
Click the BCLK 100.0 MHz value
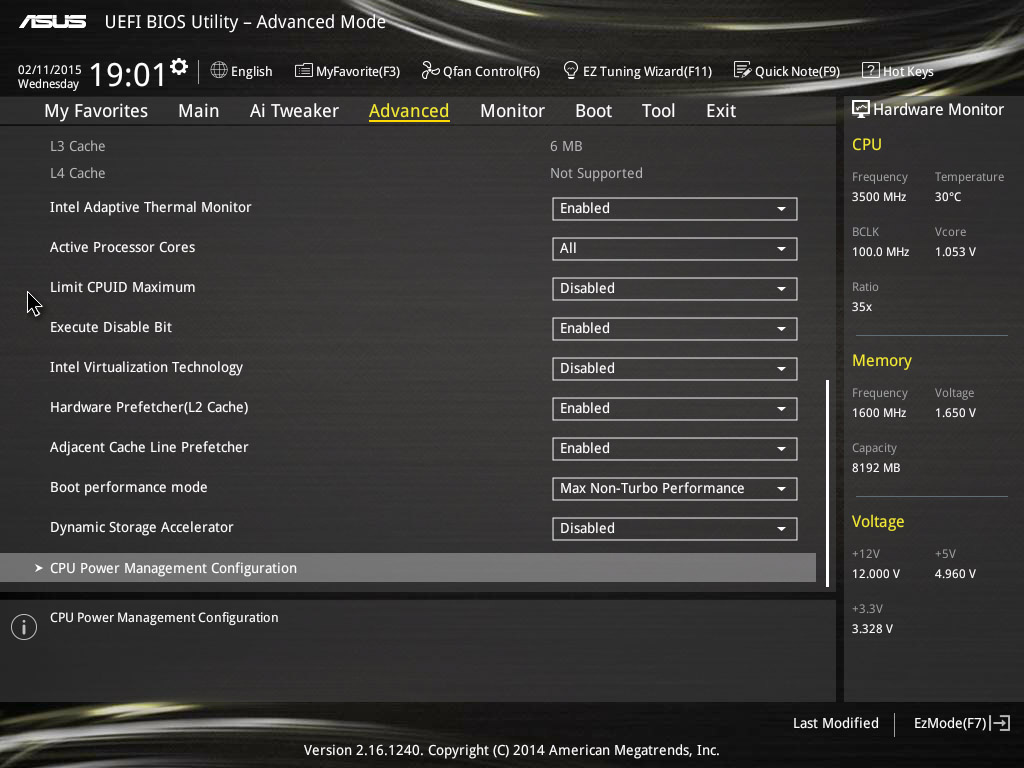(x=880, y=251)
